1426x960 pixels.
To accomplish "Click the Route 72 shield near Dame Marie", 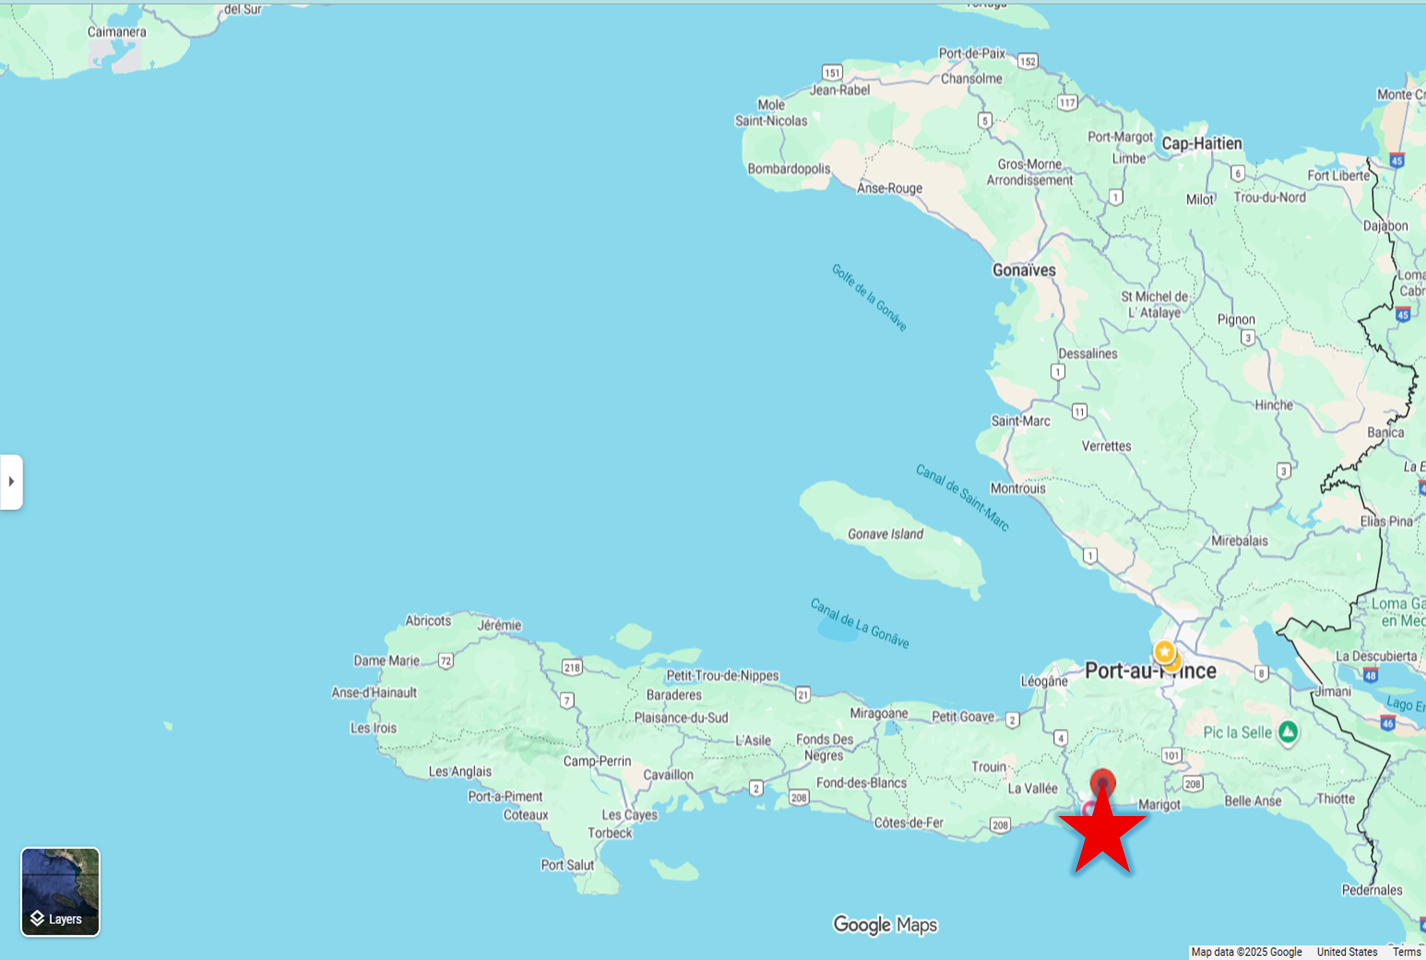I will click(x=446, y=661).
